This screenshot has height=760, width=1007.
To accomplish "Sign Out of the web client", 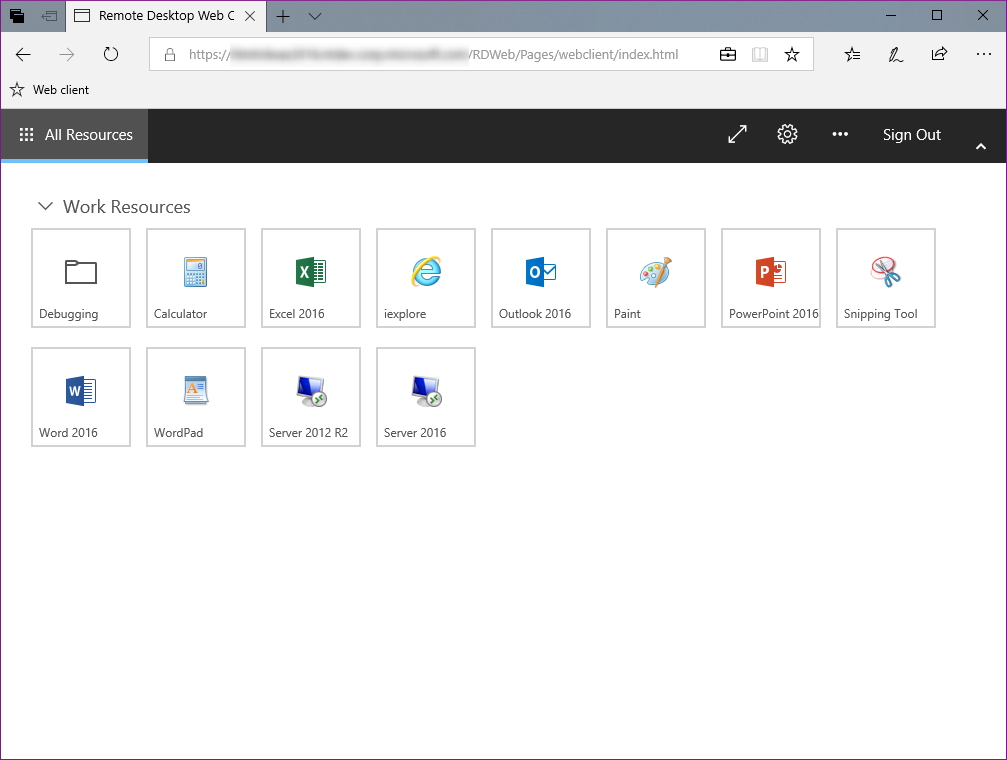I will click(x=911, y=134).
